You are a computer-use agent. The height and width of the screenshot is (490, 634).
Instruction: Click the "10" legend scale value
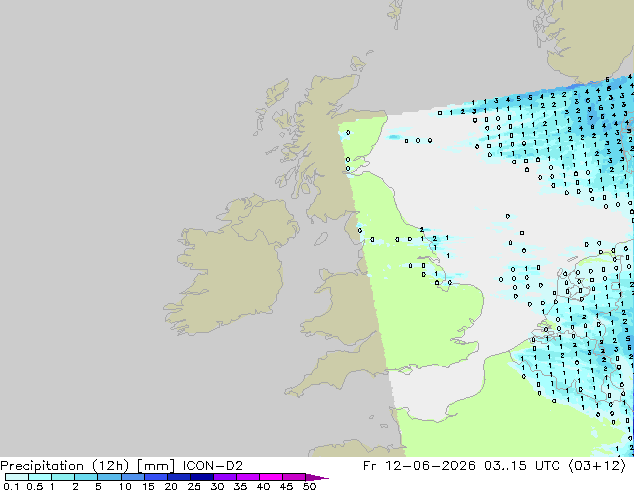click(125, 486)
